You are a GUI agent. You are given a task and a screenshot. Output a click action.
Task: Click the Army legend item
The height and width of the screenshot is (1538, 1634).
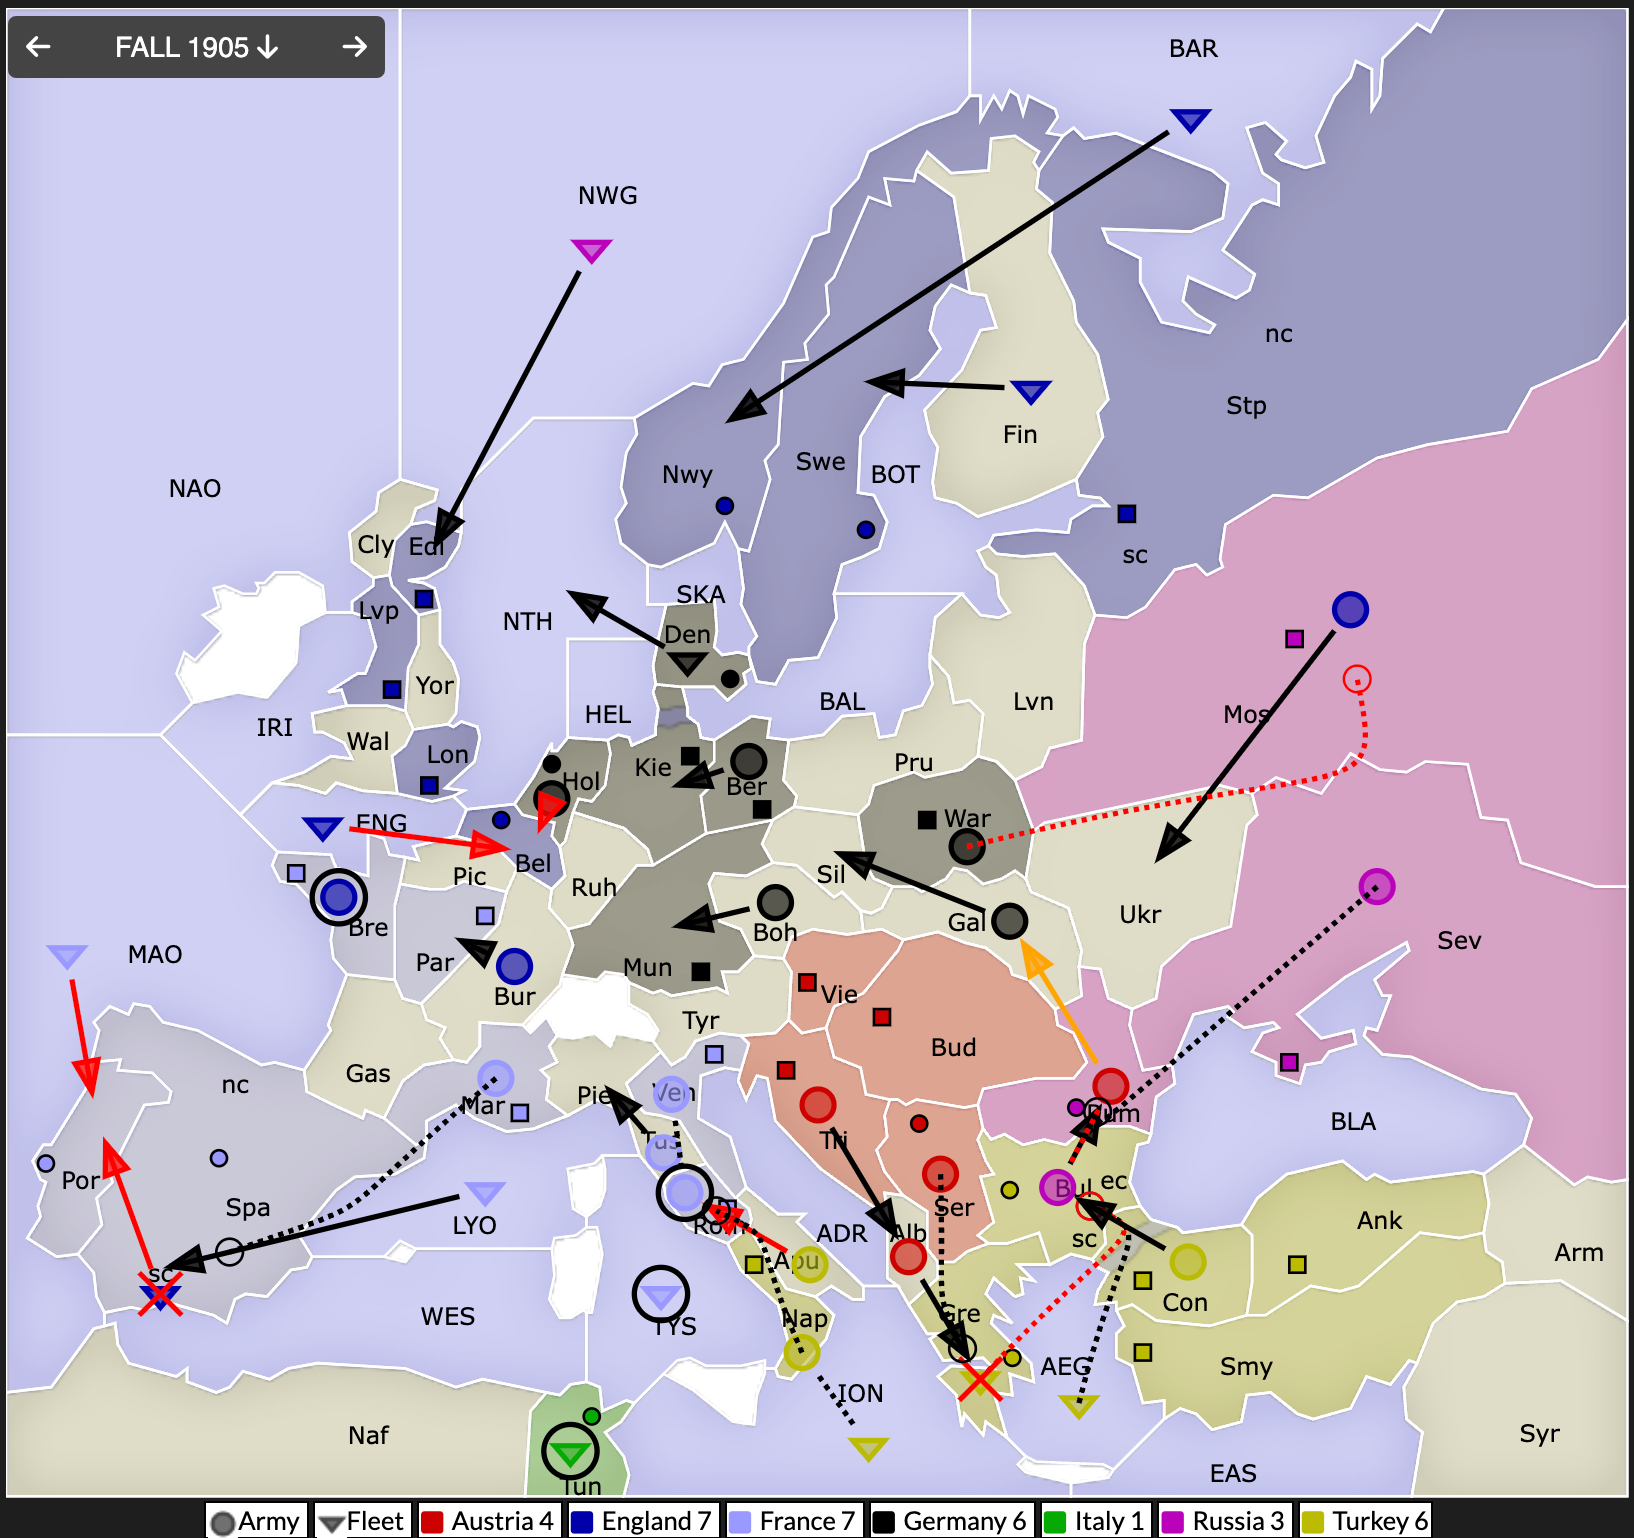(x=256, y=1521)
